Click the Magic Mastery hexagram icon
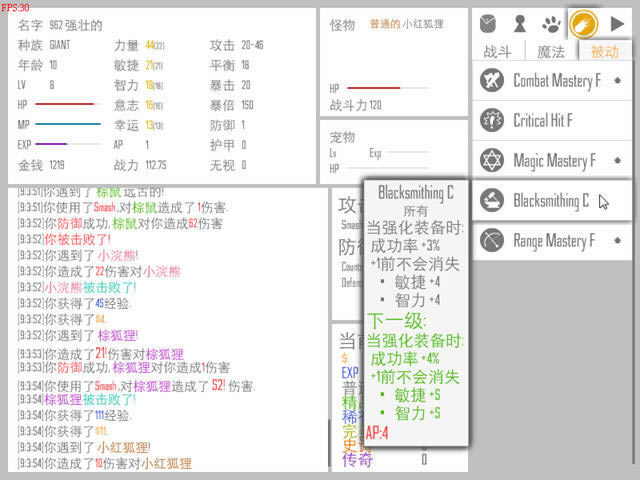 pos(492,160)
